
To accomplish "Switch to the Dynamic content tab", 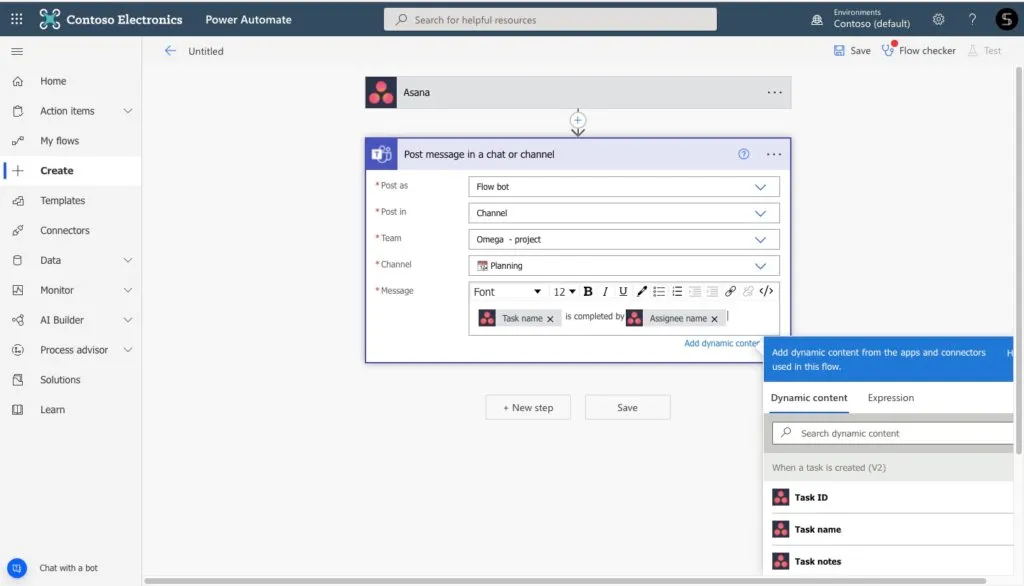I will point(808,398).
